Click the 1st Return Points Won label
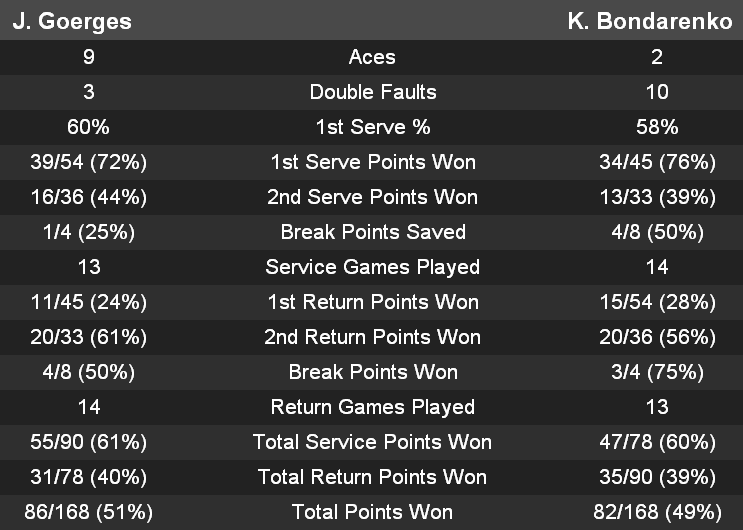This screenshot has height=530, width=743. click(x=372, y=302)
